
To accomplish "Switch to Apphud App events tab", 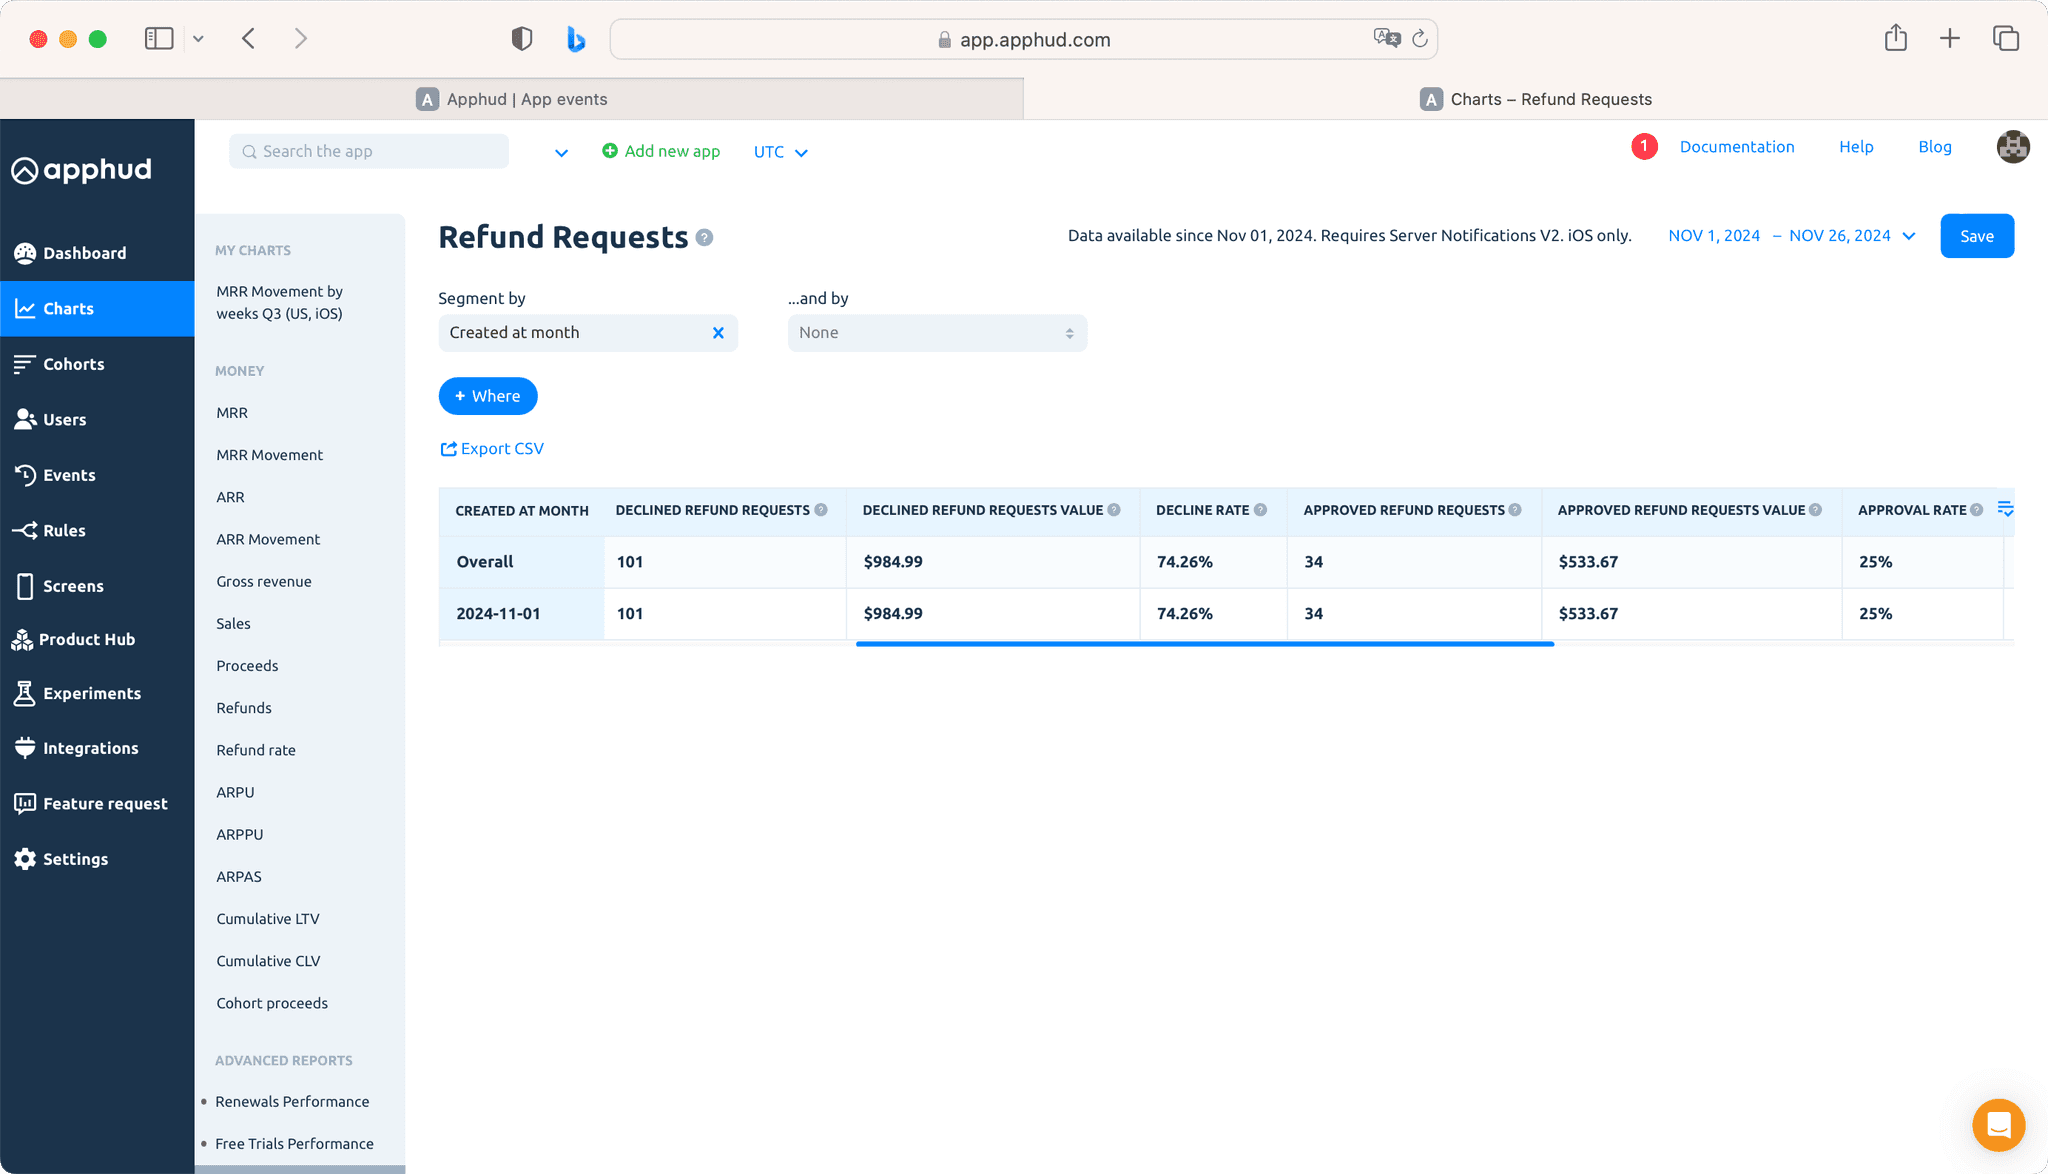I will point(512,99).
